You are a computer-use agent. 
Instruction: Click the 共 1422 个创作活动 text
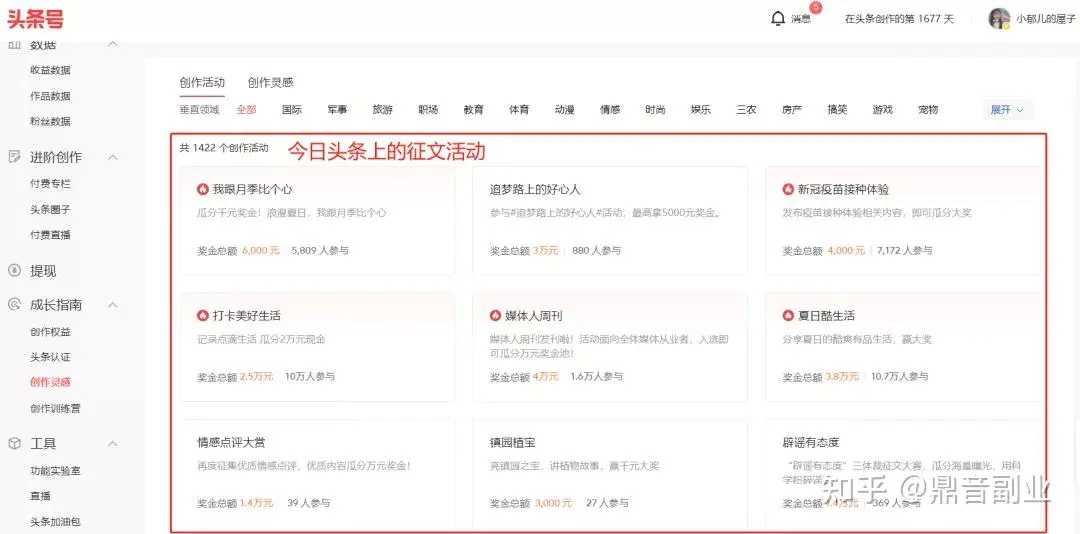coord(224,147)
